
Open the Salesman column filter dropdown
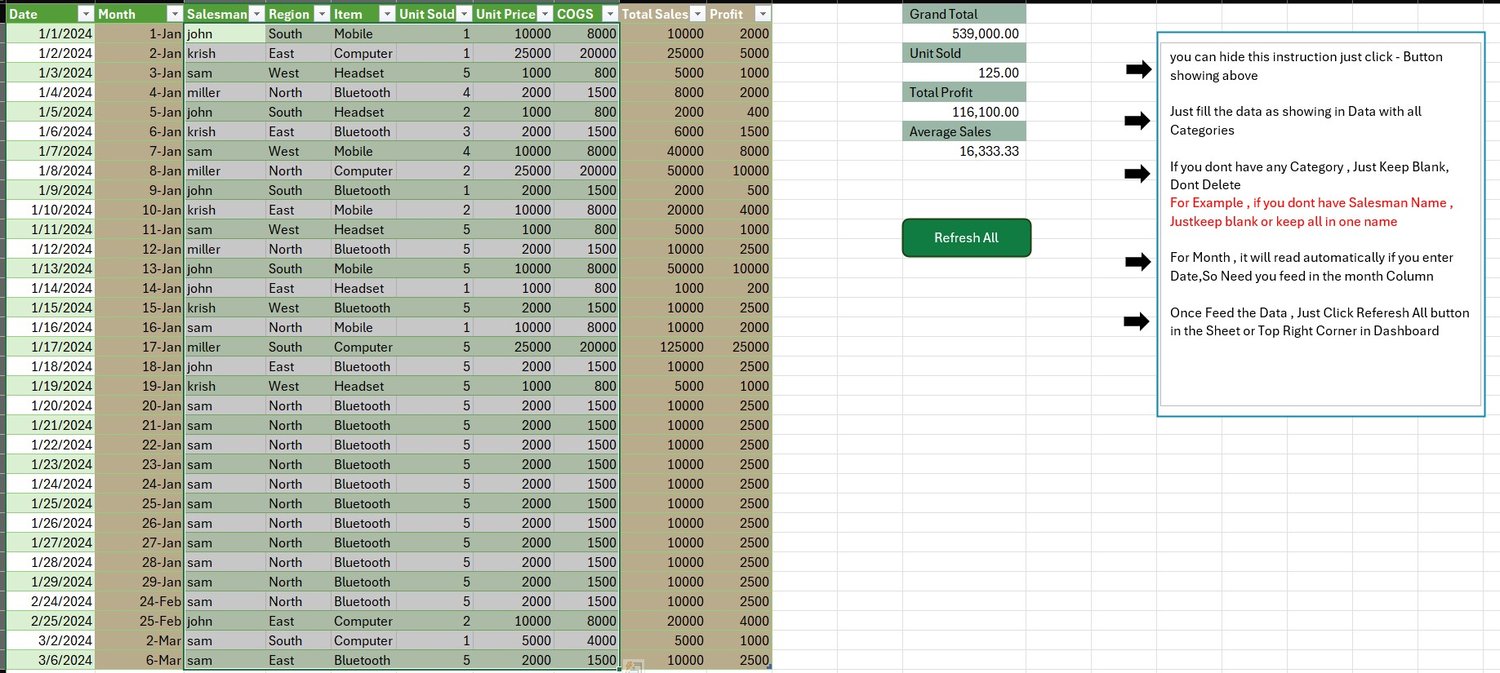(256, 14)
